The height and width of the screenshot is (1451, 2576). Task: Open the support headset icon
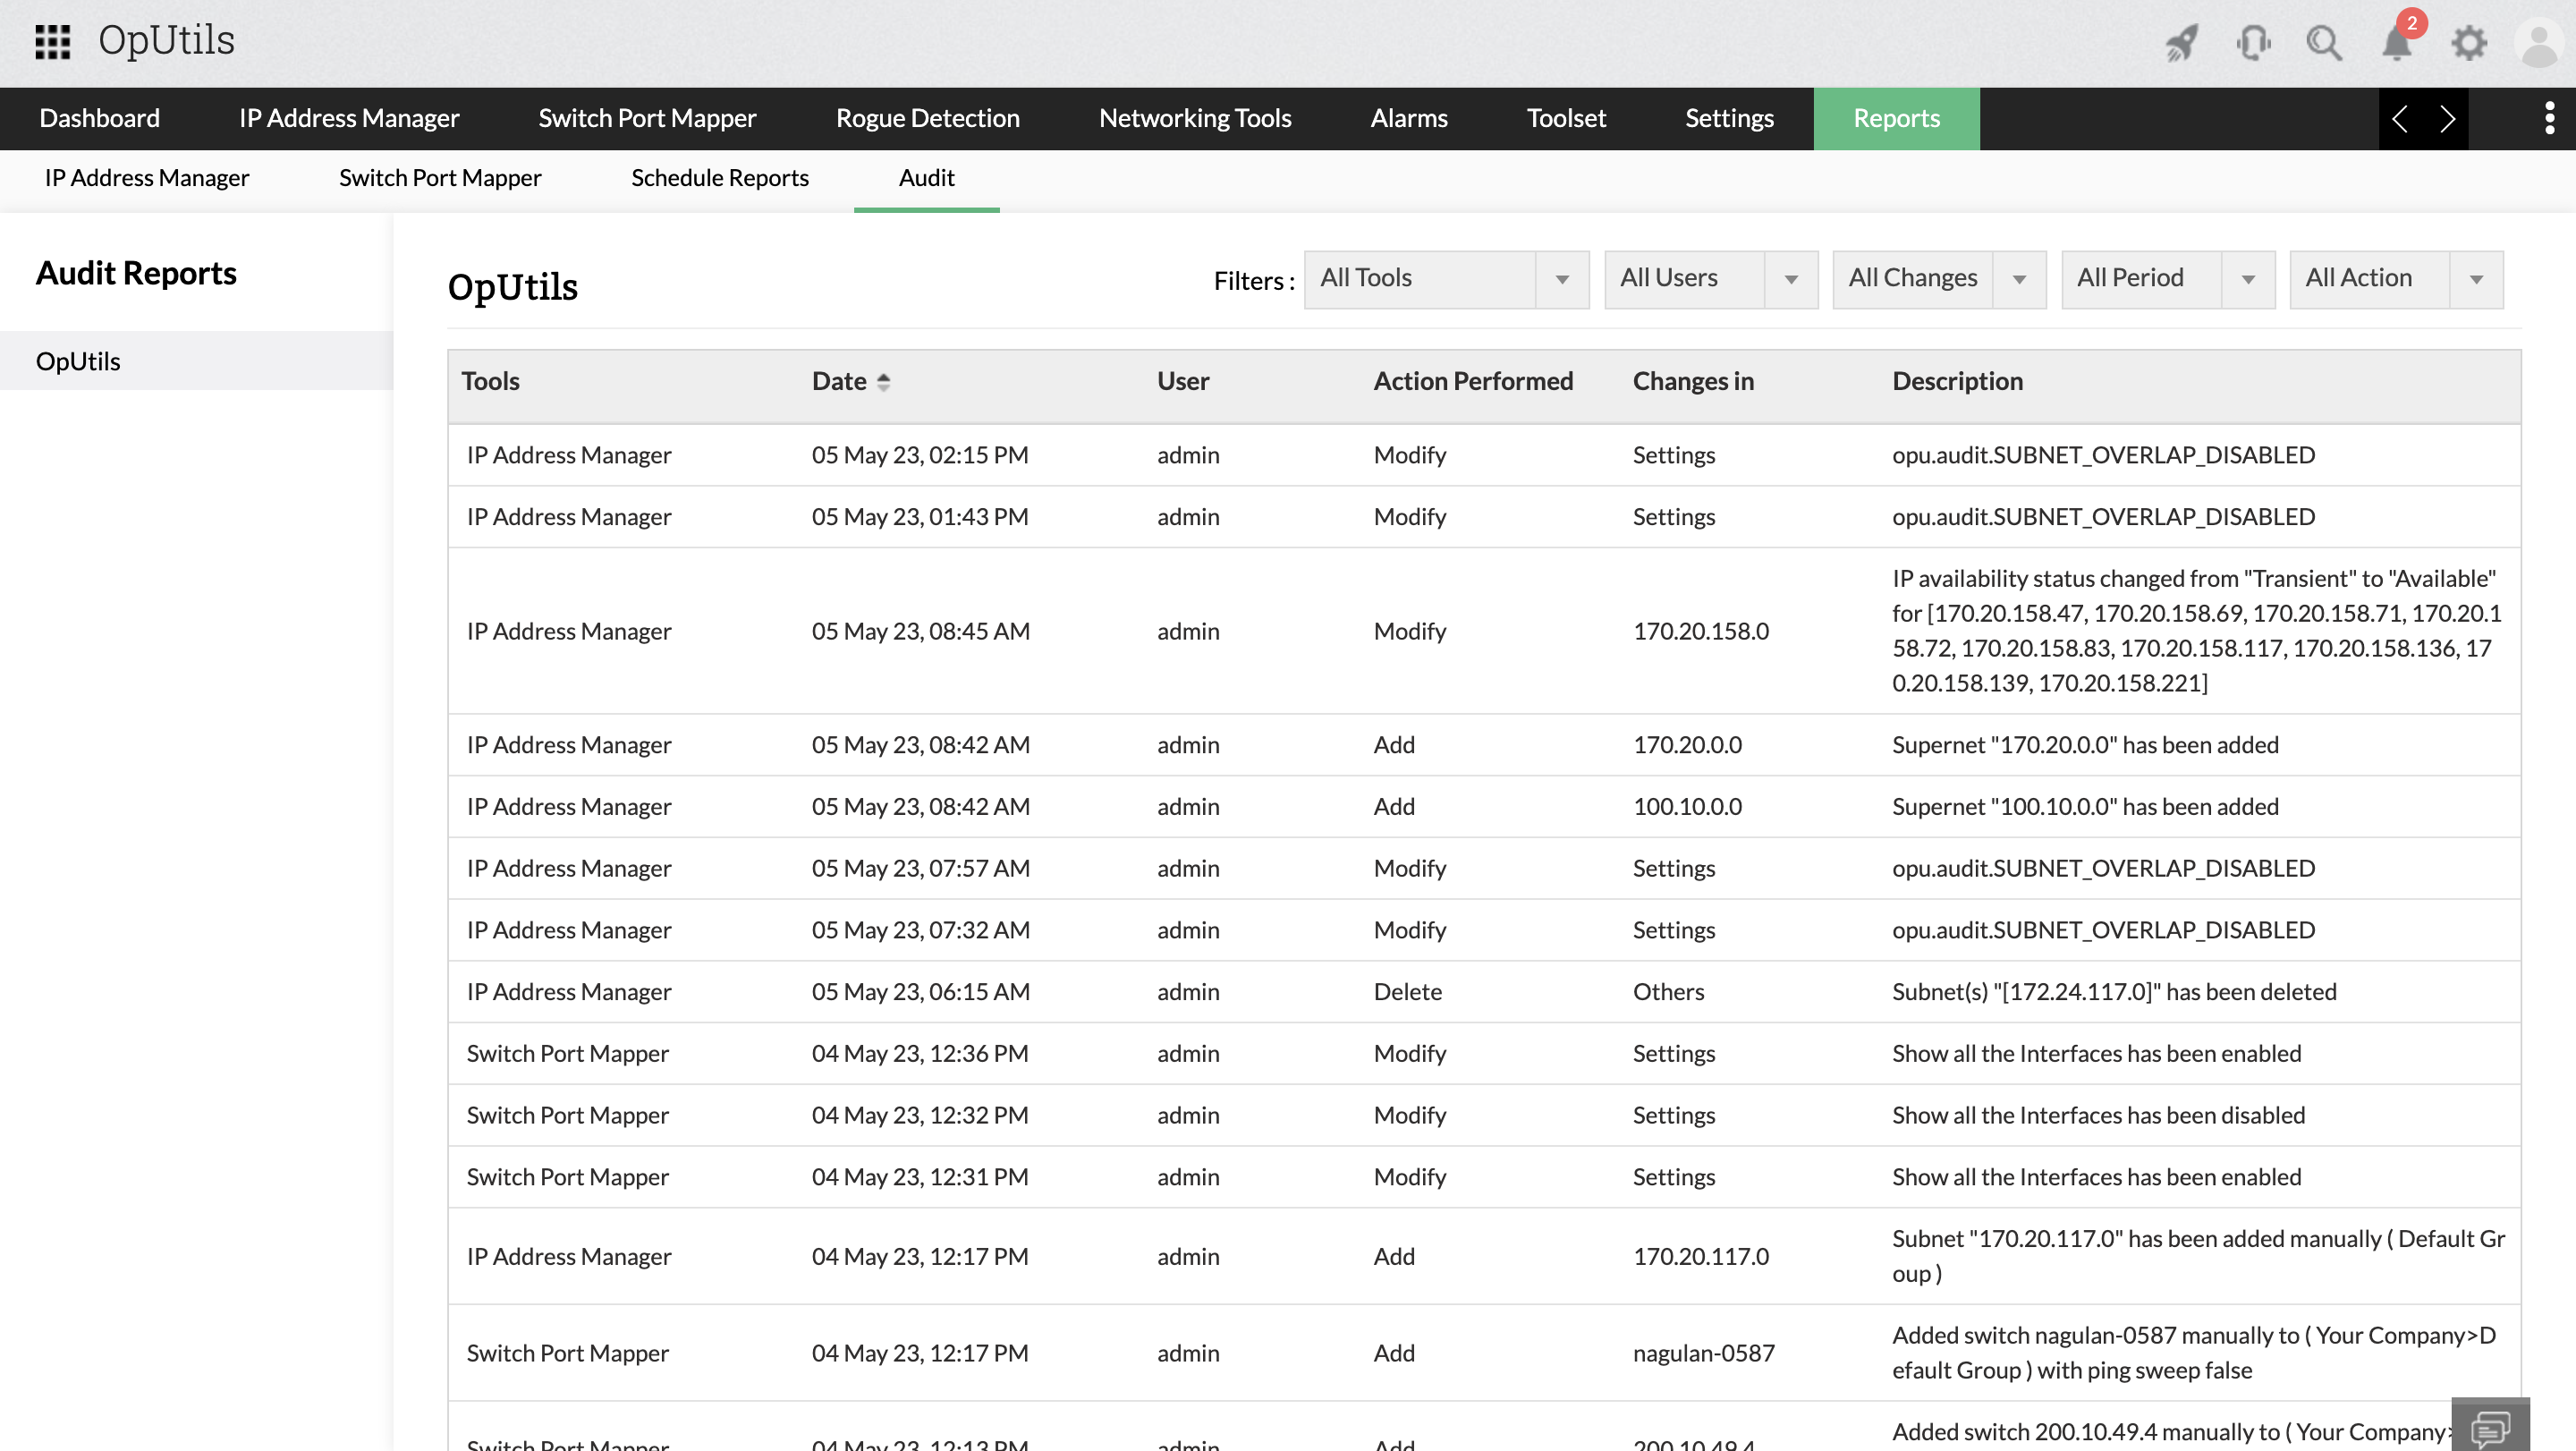point(2254,43)
